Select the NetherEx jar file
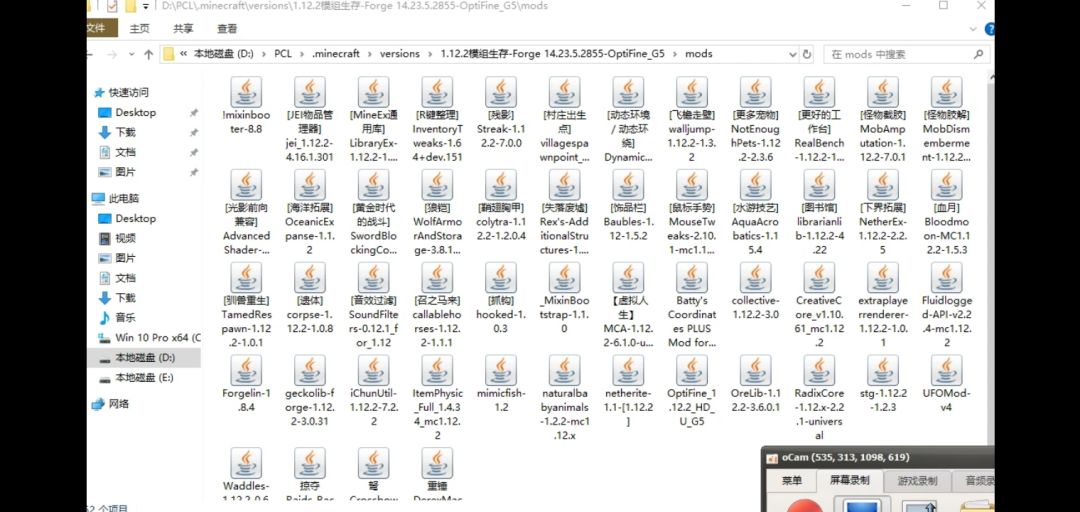The width and height of the screenshot is (1080, 512). (882, 212)
